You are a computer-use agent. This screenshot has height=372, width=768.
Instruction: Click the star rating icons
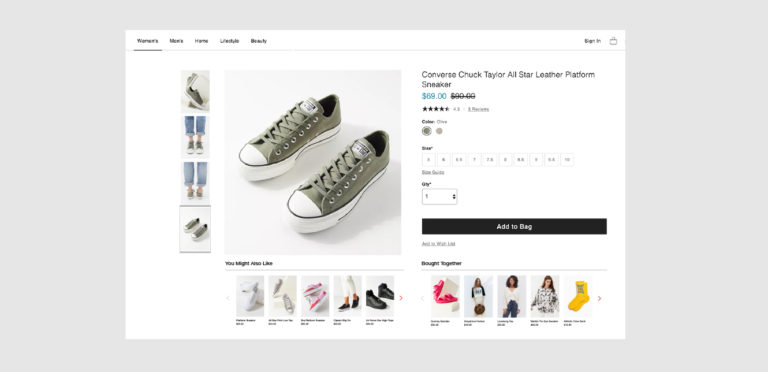click(x=435, y=109)
